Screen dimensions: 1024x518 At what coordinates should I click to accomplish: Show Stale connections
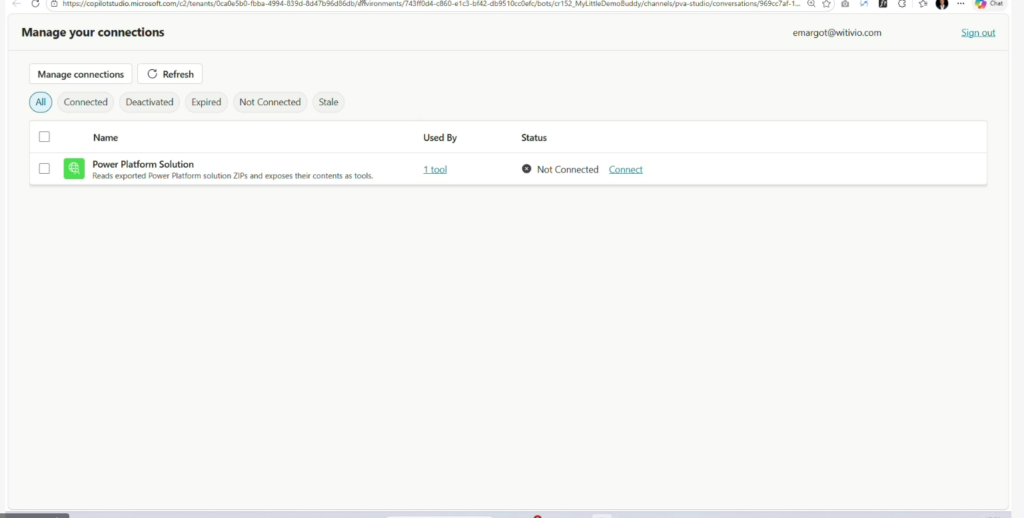point(328,102)
